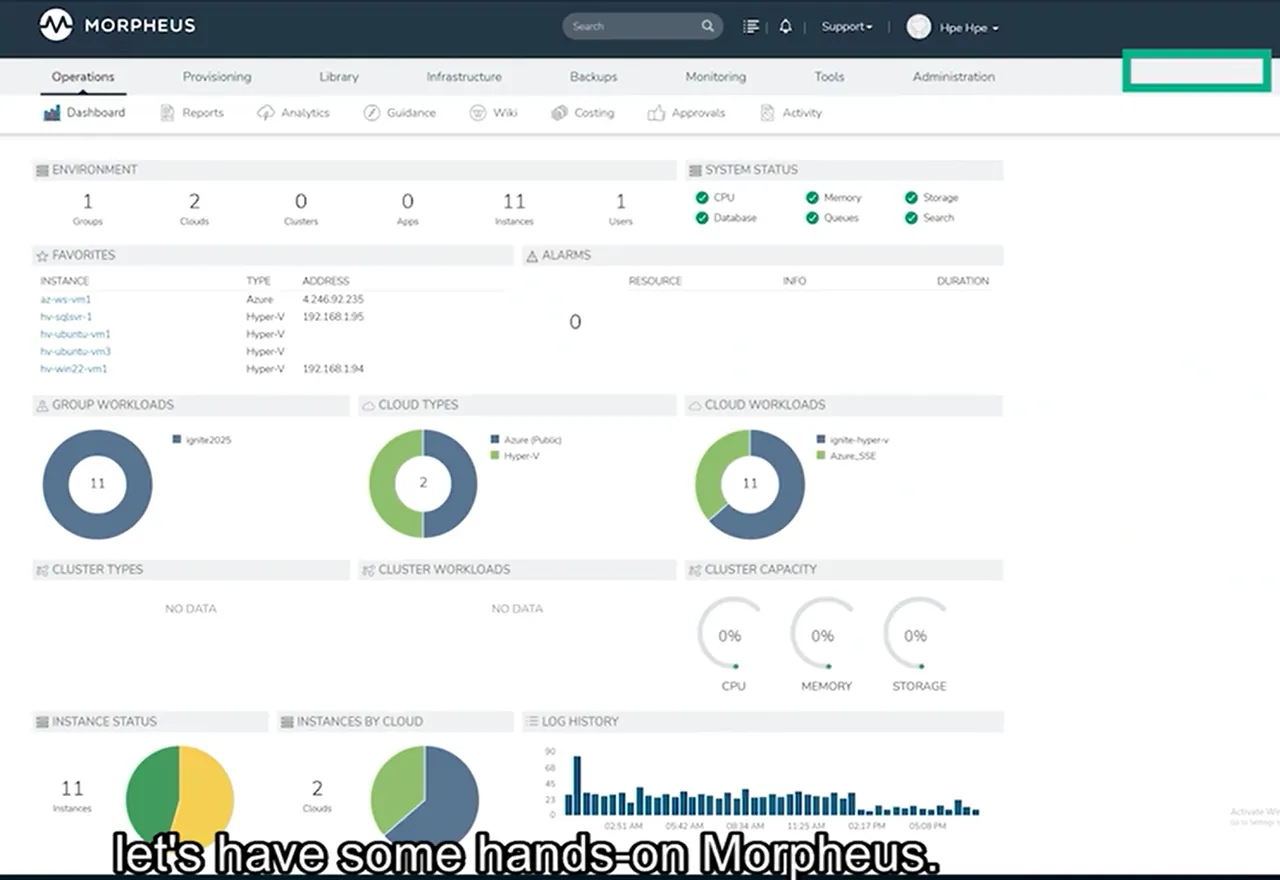Click the Database status check icon

pyautogui.click(x=702, y=218)
